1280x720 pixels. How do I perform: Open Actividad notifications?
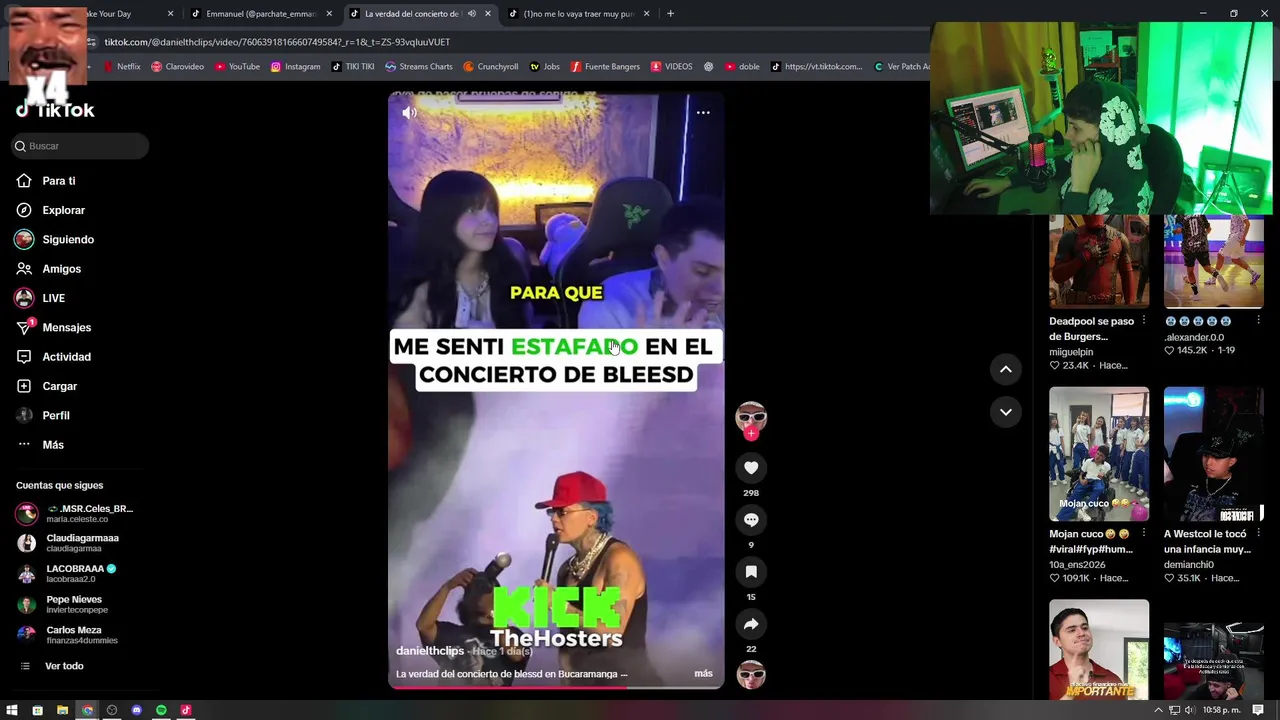66,357
